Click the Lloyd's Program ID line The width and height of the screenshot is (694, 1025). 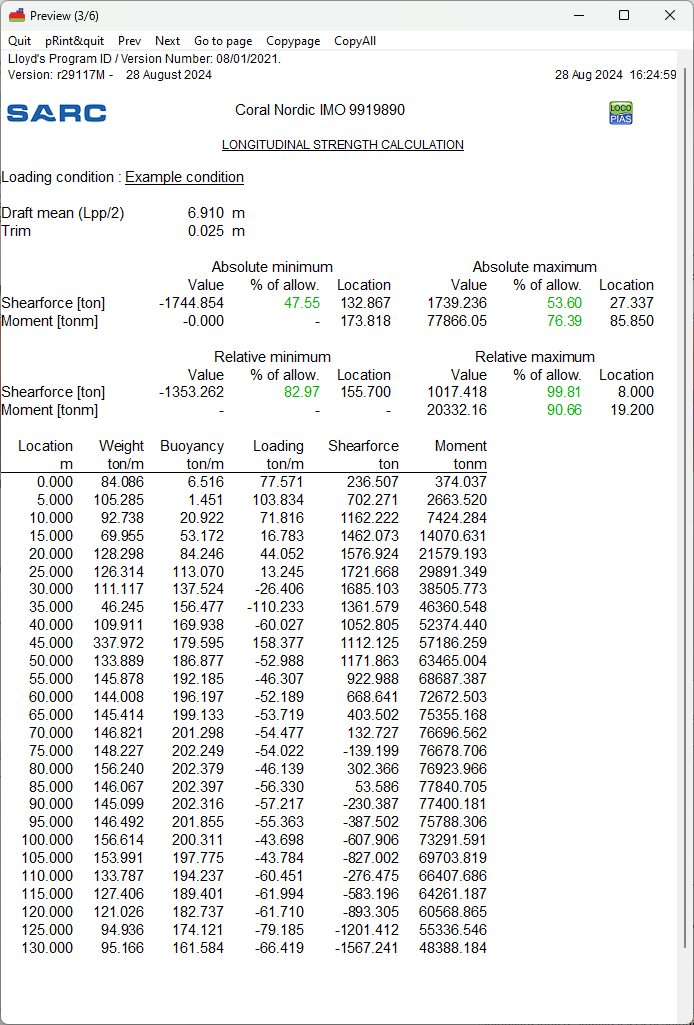pyautogui.click(x=144, y=59)
